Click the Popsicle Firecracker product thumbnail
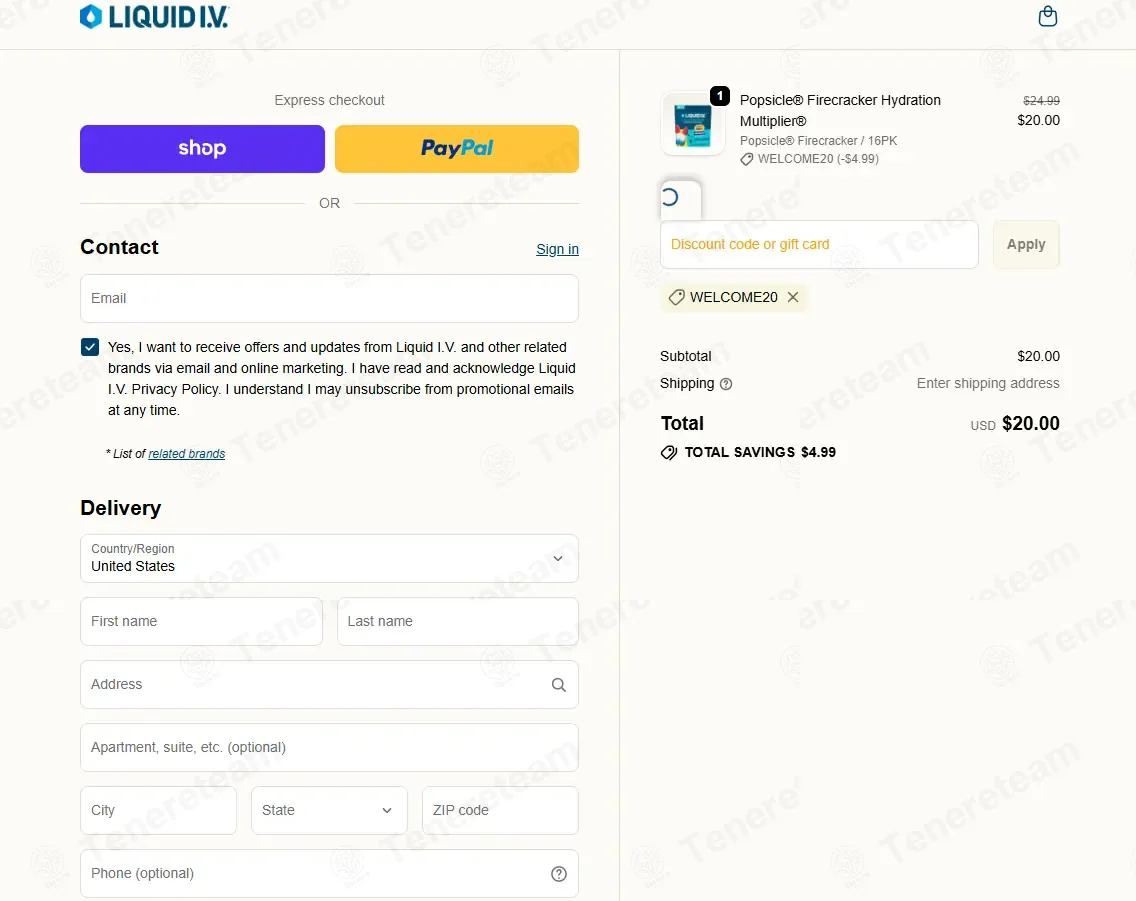 (693, 124)
